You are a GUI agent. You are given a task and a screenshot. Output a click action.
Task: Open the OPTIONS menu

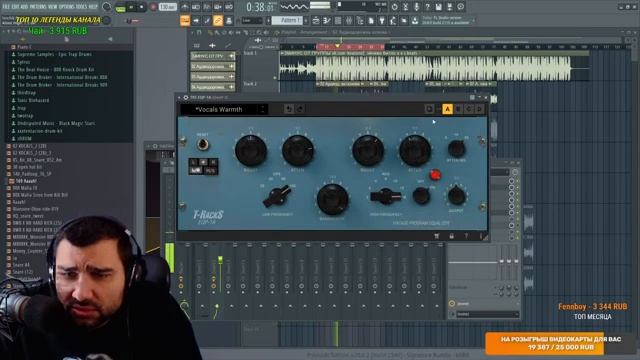pos(67,7)
